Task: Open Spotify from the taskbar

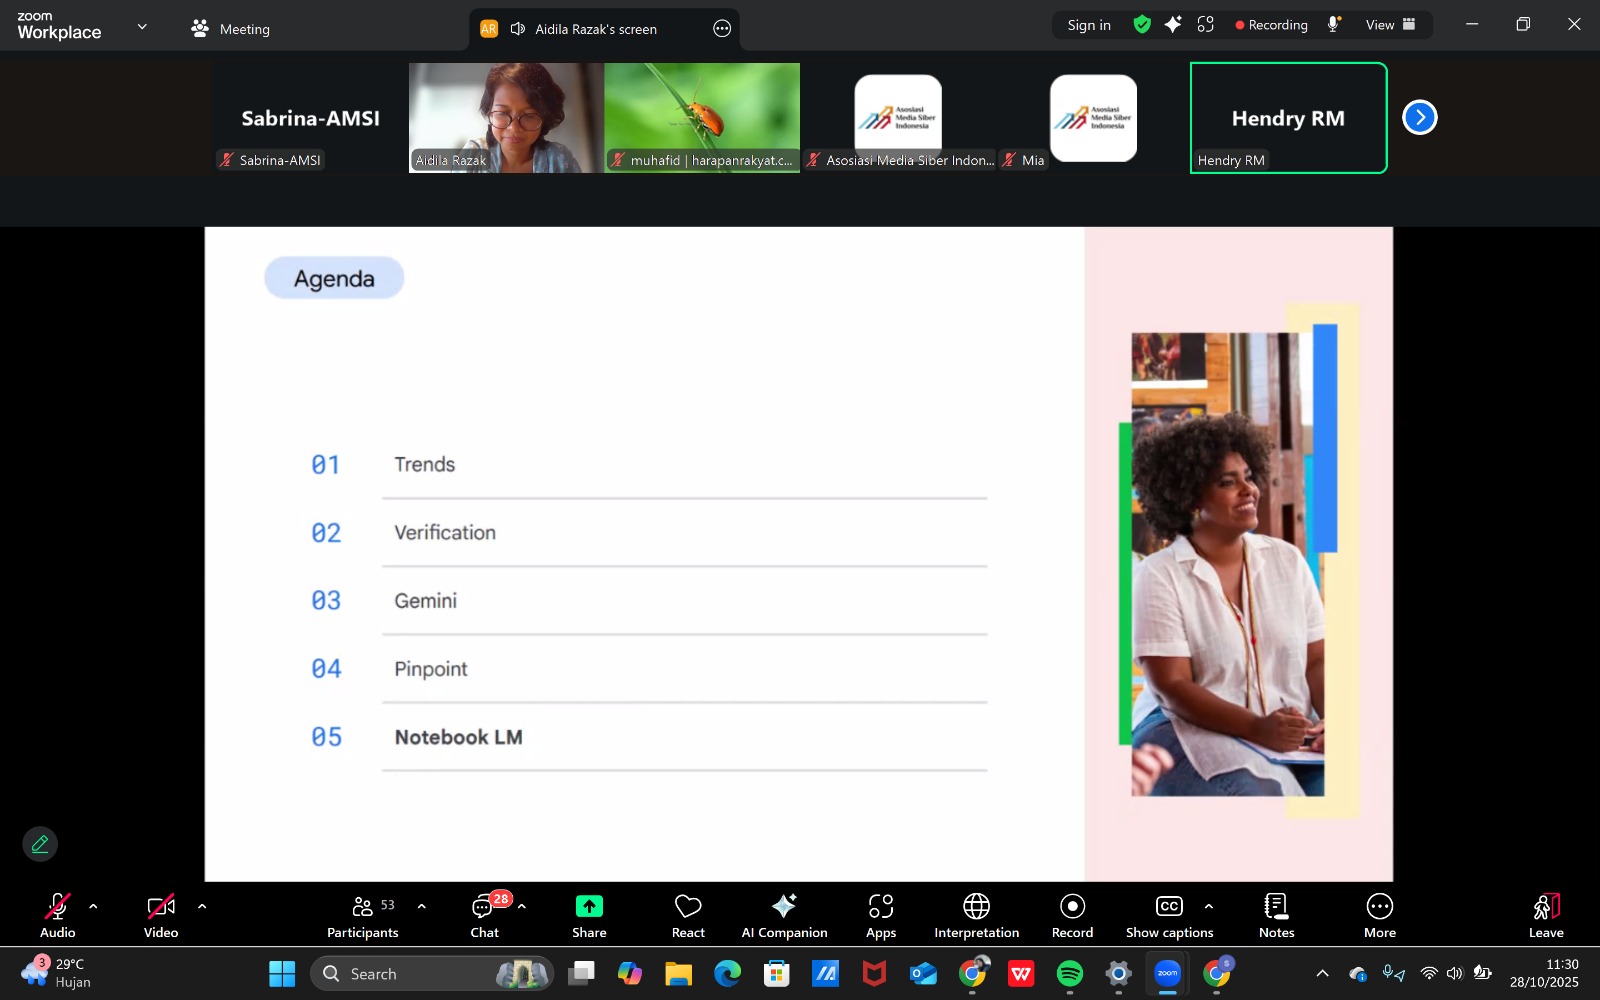Action: tap(1069, 973)
